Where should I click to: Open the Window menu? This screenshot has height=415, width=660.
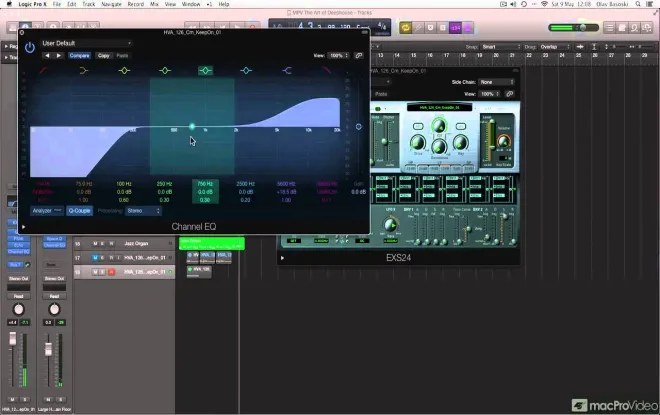[x=191, y=4]
